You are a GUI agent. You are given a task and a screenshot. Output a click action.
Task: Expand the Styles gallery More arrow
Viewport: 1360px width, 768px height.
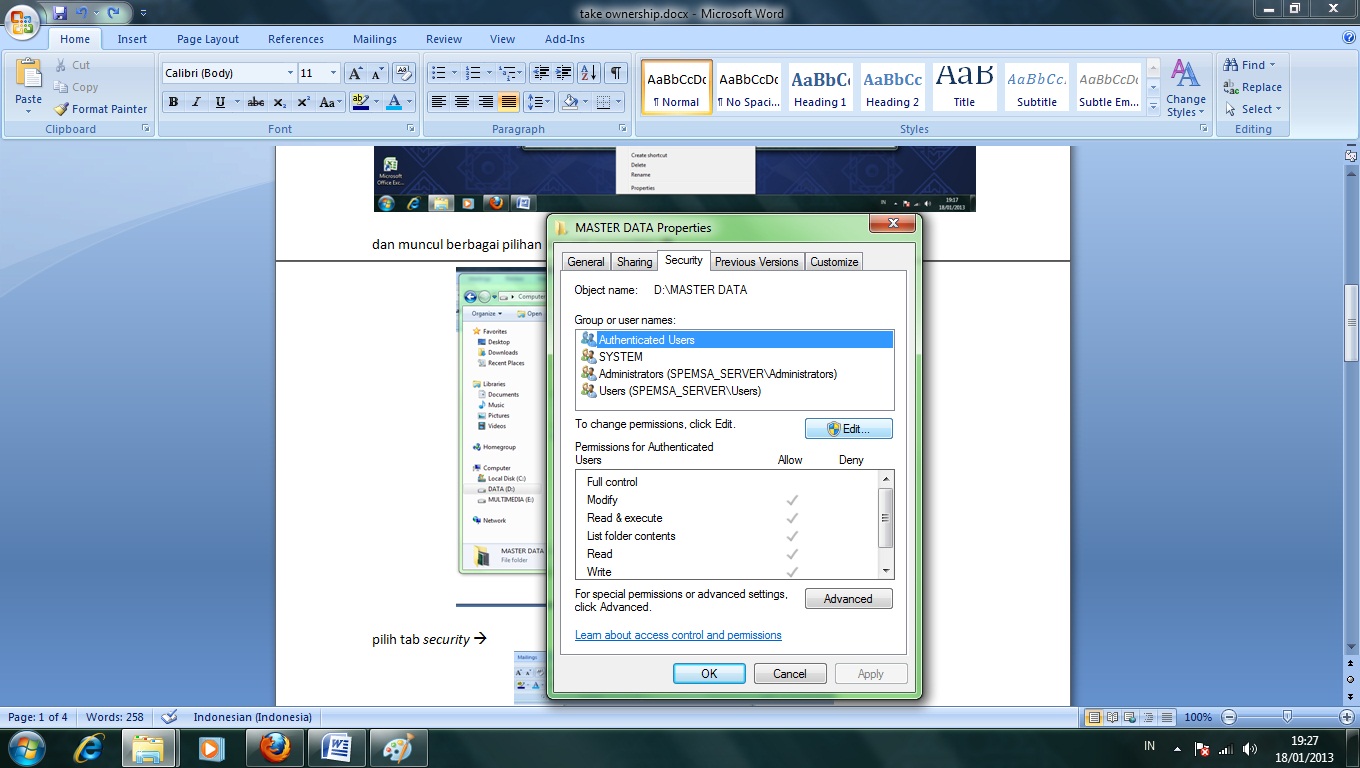tap(1153, 106)
